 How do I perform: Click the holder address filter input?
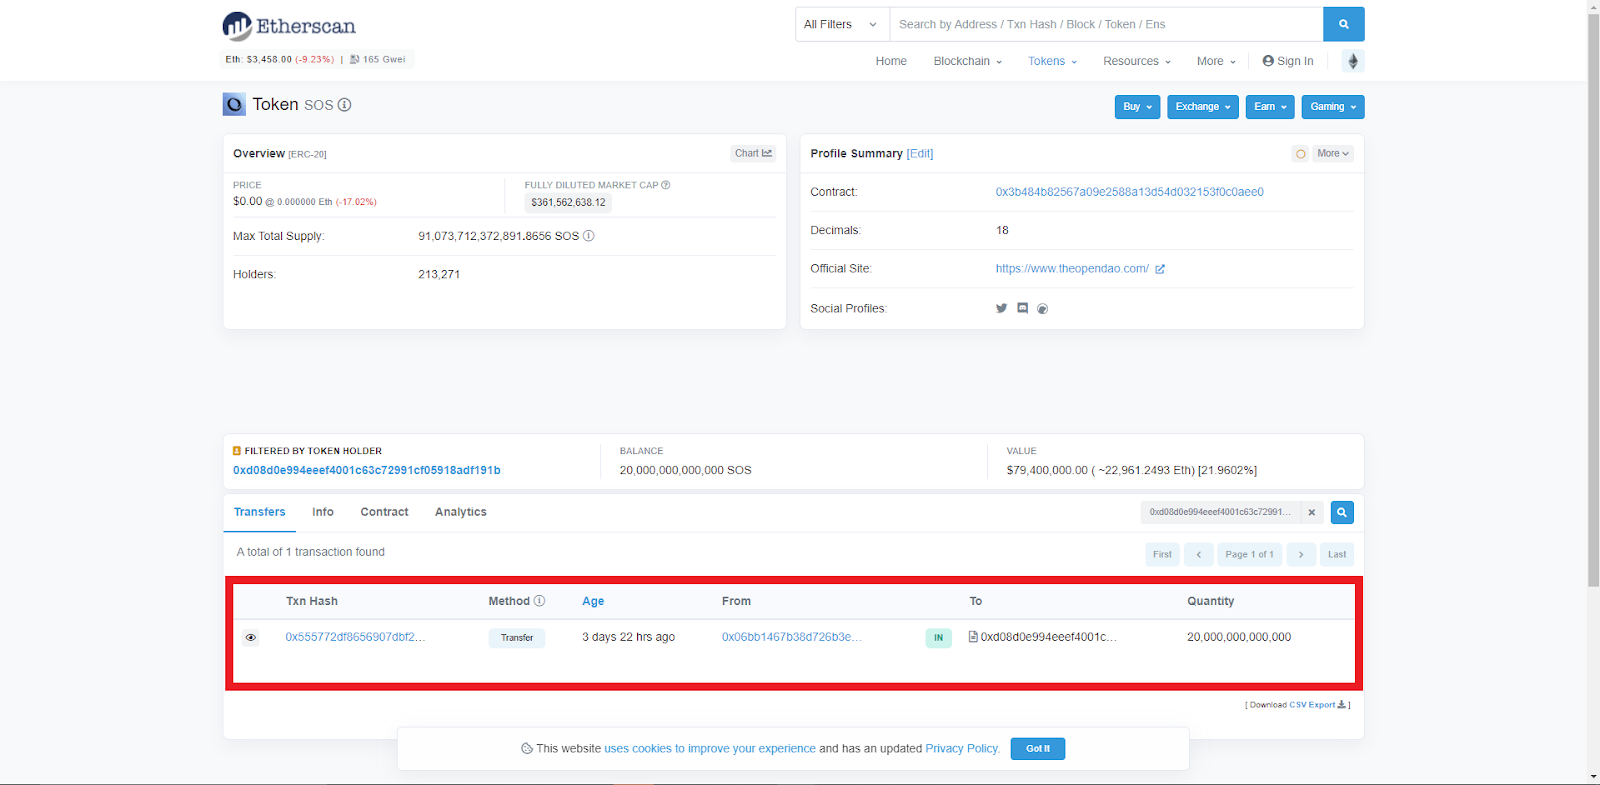[1221, 512]
